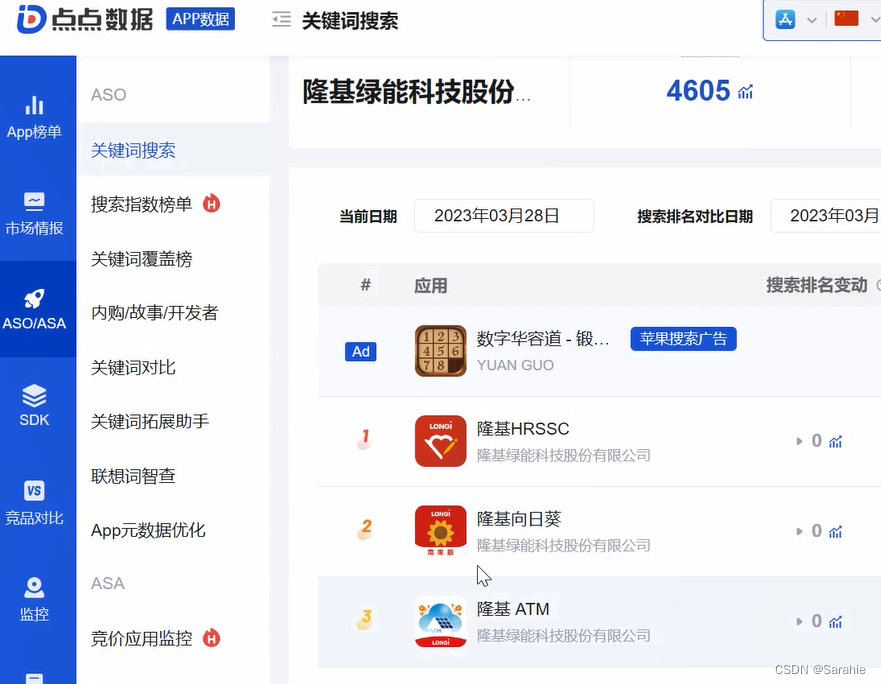
Task: Open the 隆基 ATM app name link
Action: [513, 609]
